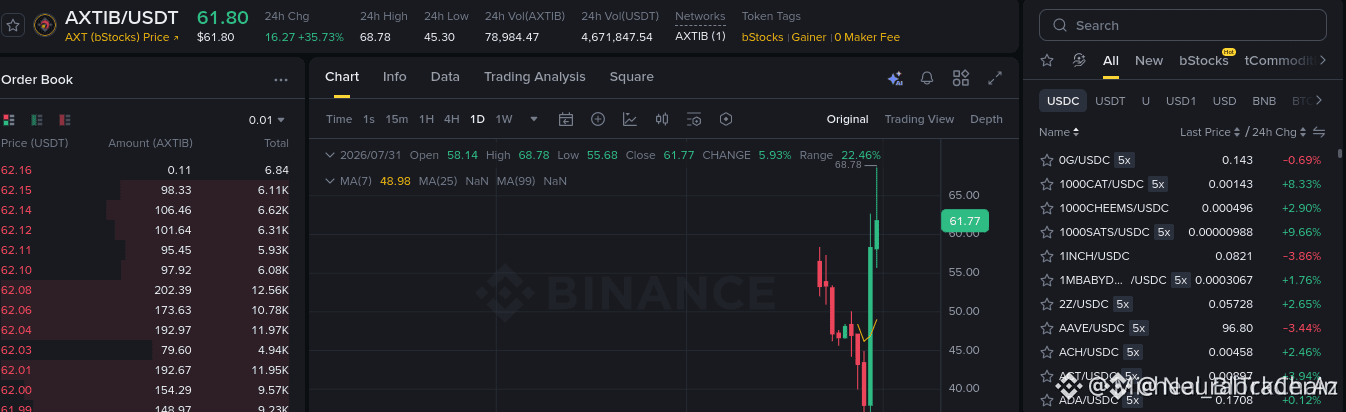The height and width of the screenshot is (412, 1346).
Task: Select the 4H interval
Action: (x=452, y=119)
